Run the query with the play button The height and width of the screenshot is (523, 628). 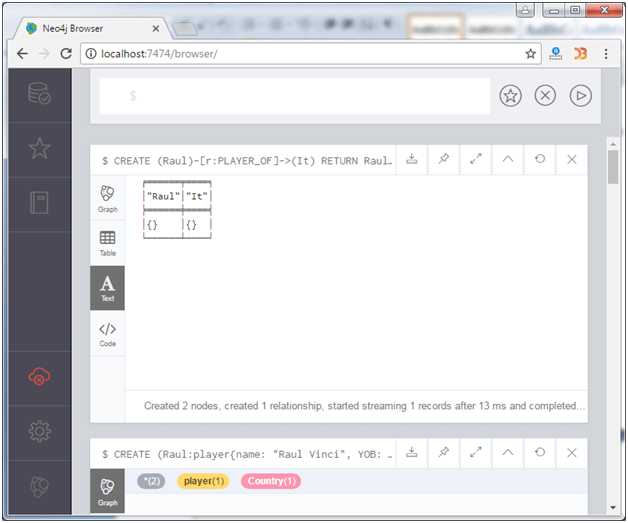[x=580, y=96]
